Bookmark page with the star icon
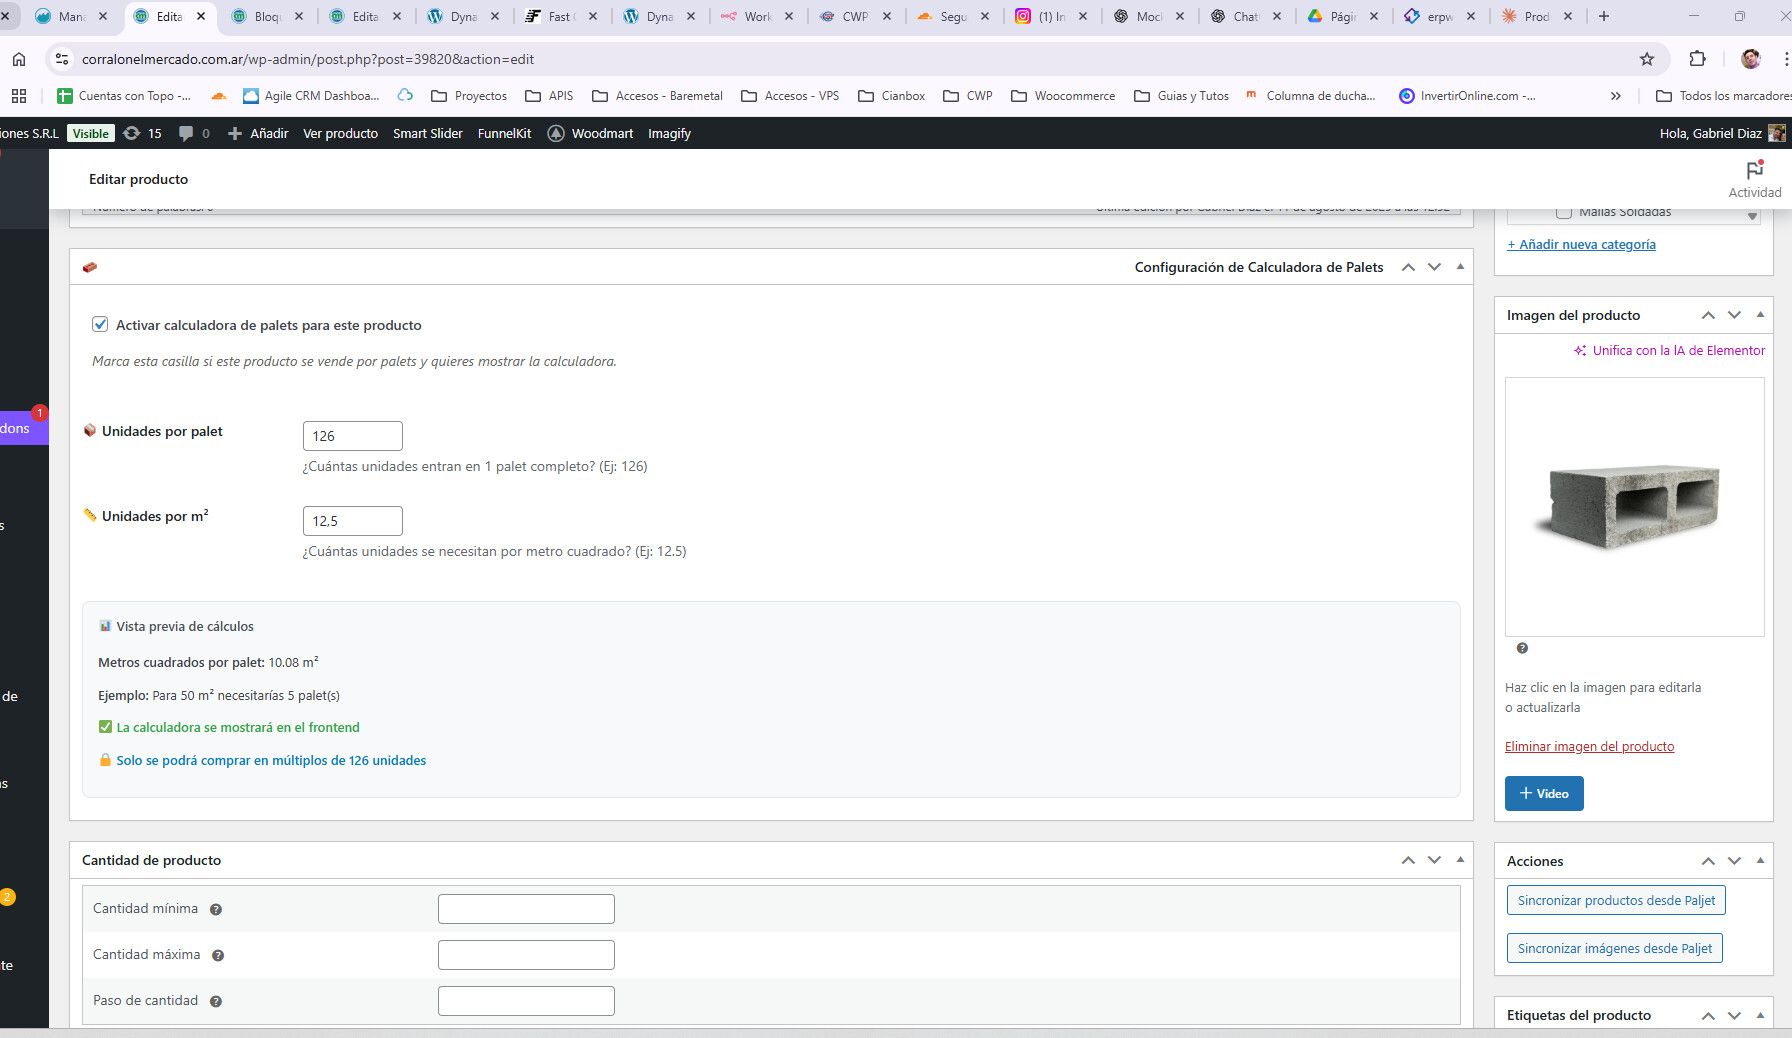Viewport: 1792px width, 1038px height. coord(1646,59)
